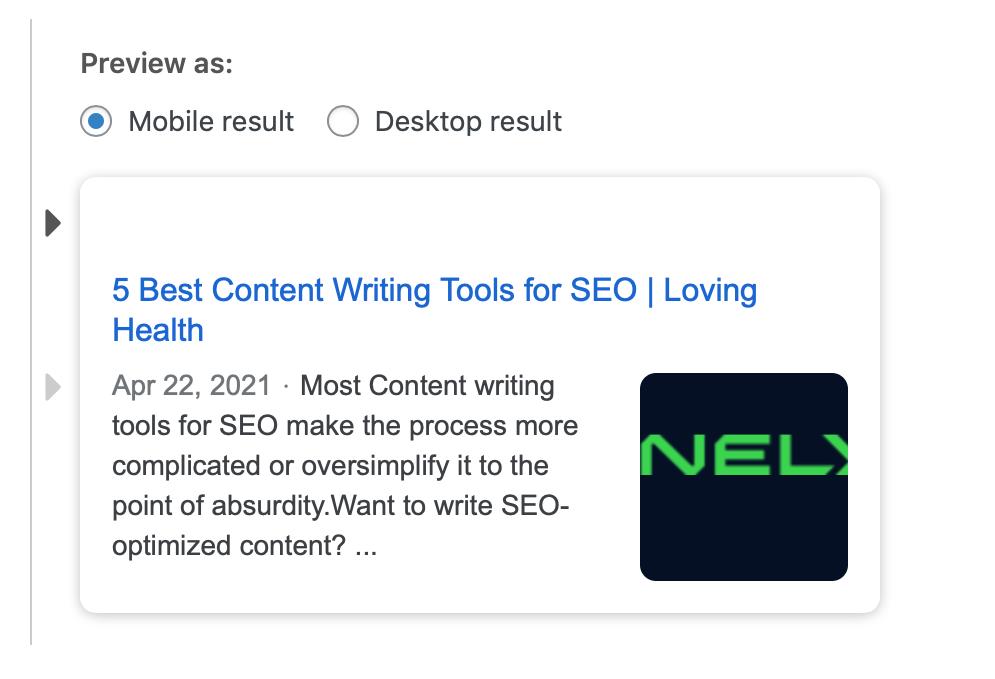Click the "Most Content writing" description start
This screenshot has height=679, width=995.
tap(427, 386)
